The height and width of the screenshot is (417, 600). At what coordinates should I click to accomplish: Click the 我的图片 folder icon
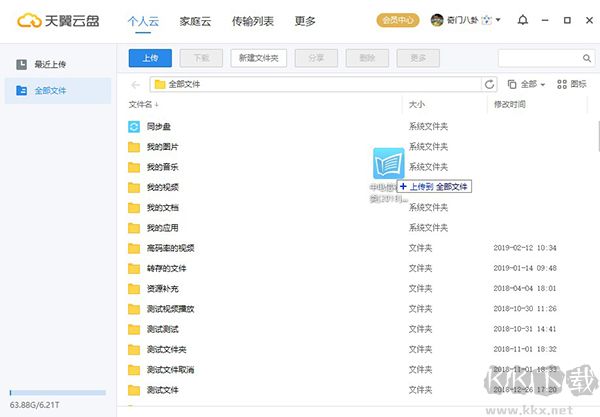(x=134, y=147)
